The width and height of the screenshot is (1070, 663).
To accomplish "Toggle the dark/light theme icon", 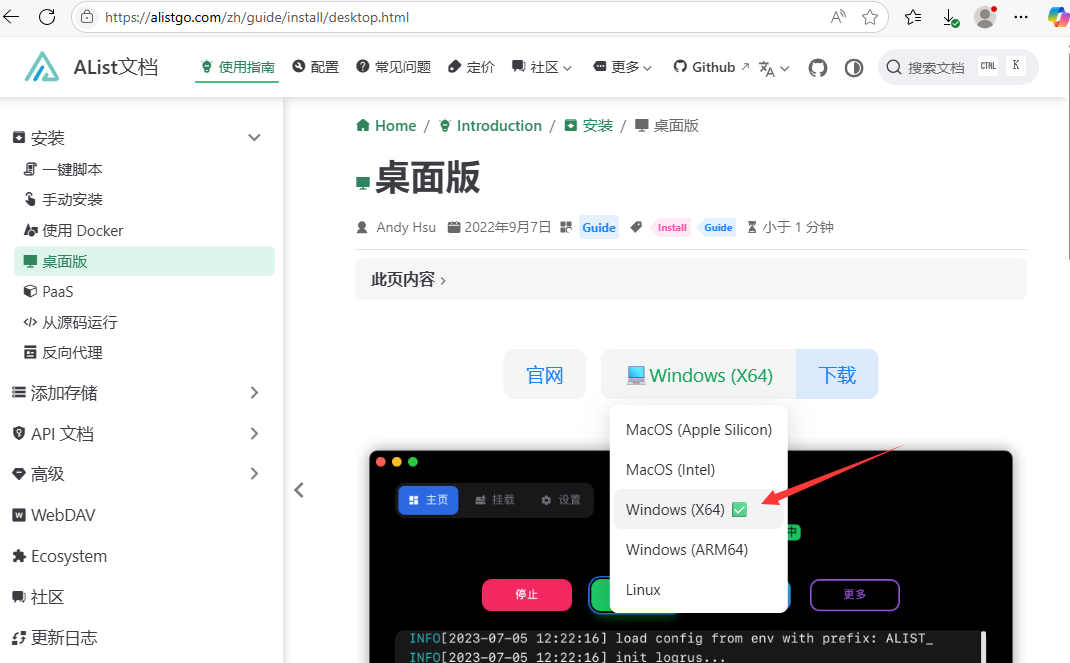I will click(x=854, y=68).
